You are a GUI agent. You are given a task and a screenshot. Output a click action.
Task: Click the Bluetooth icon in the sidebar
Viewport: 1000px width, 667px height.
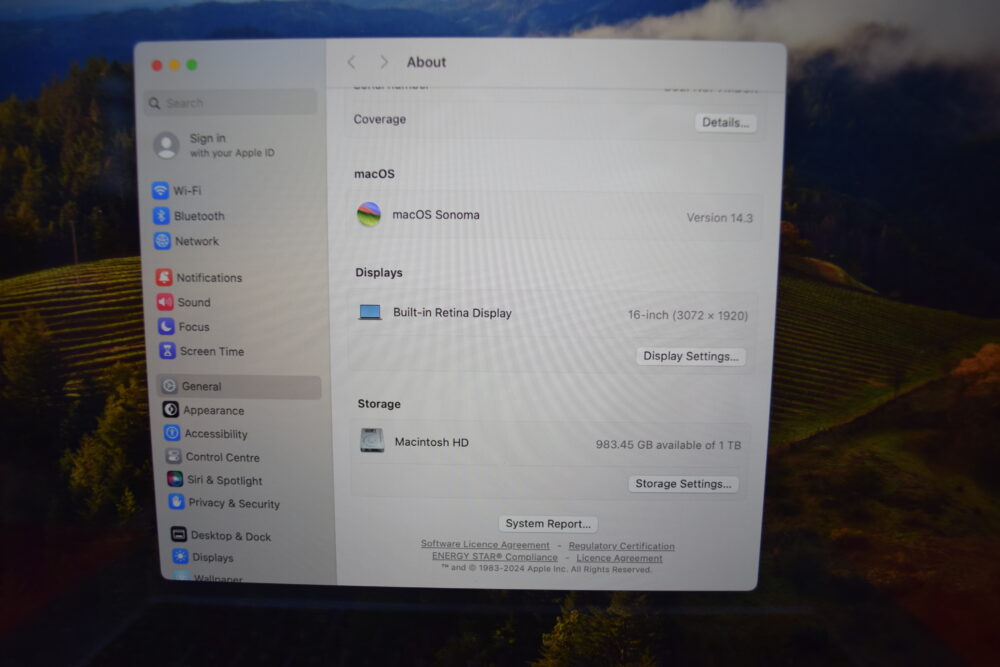pyautogui.click(x=161, y=216)
